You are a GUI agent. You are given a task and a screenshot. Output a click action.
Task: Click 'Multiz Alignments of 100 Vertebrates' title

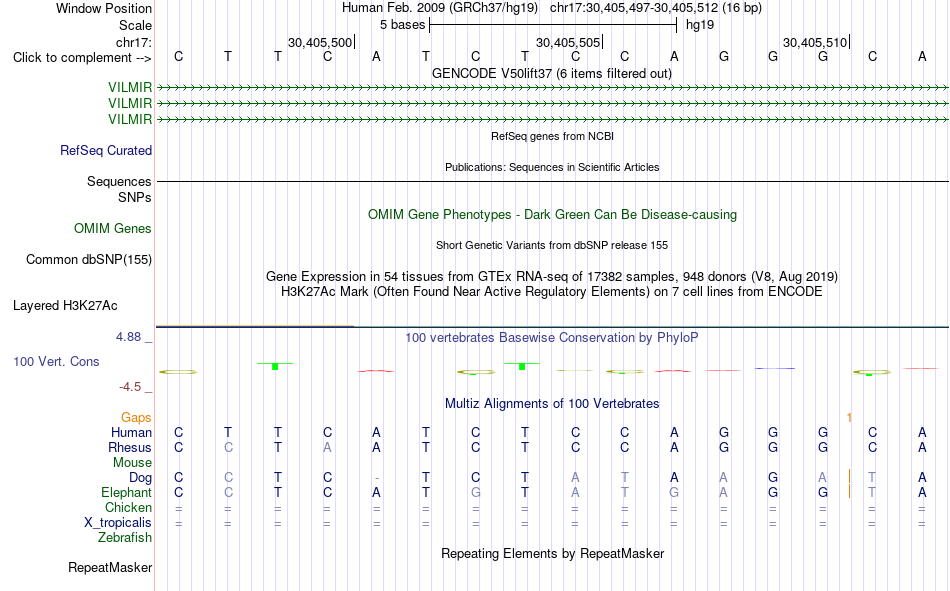[x=552, y=404]
